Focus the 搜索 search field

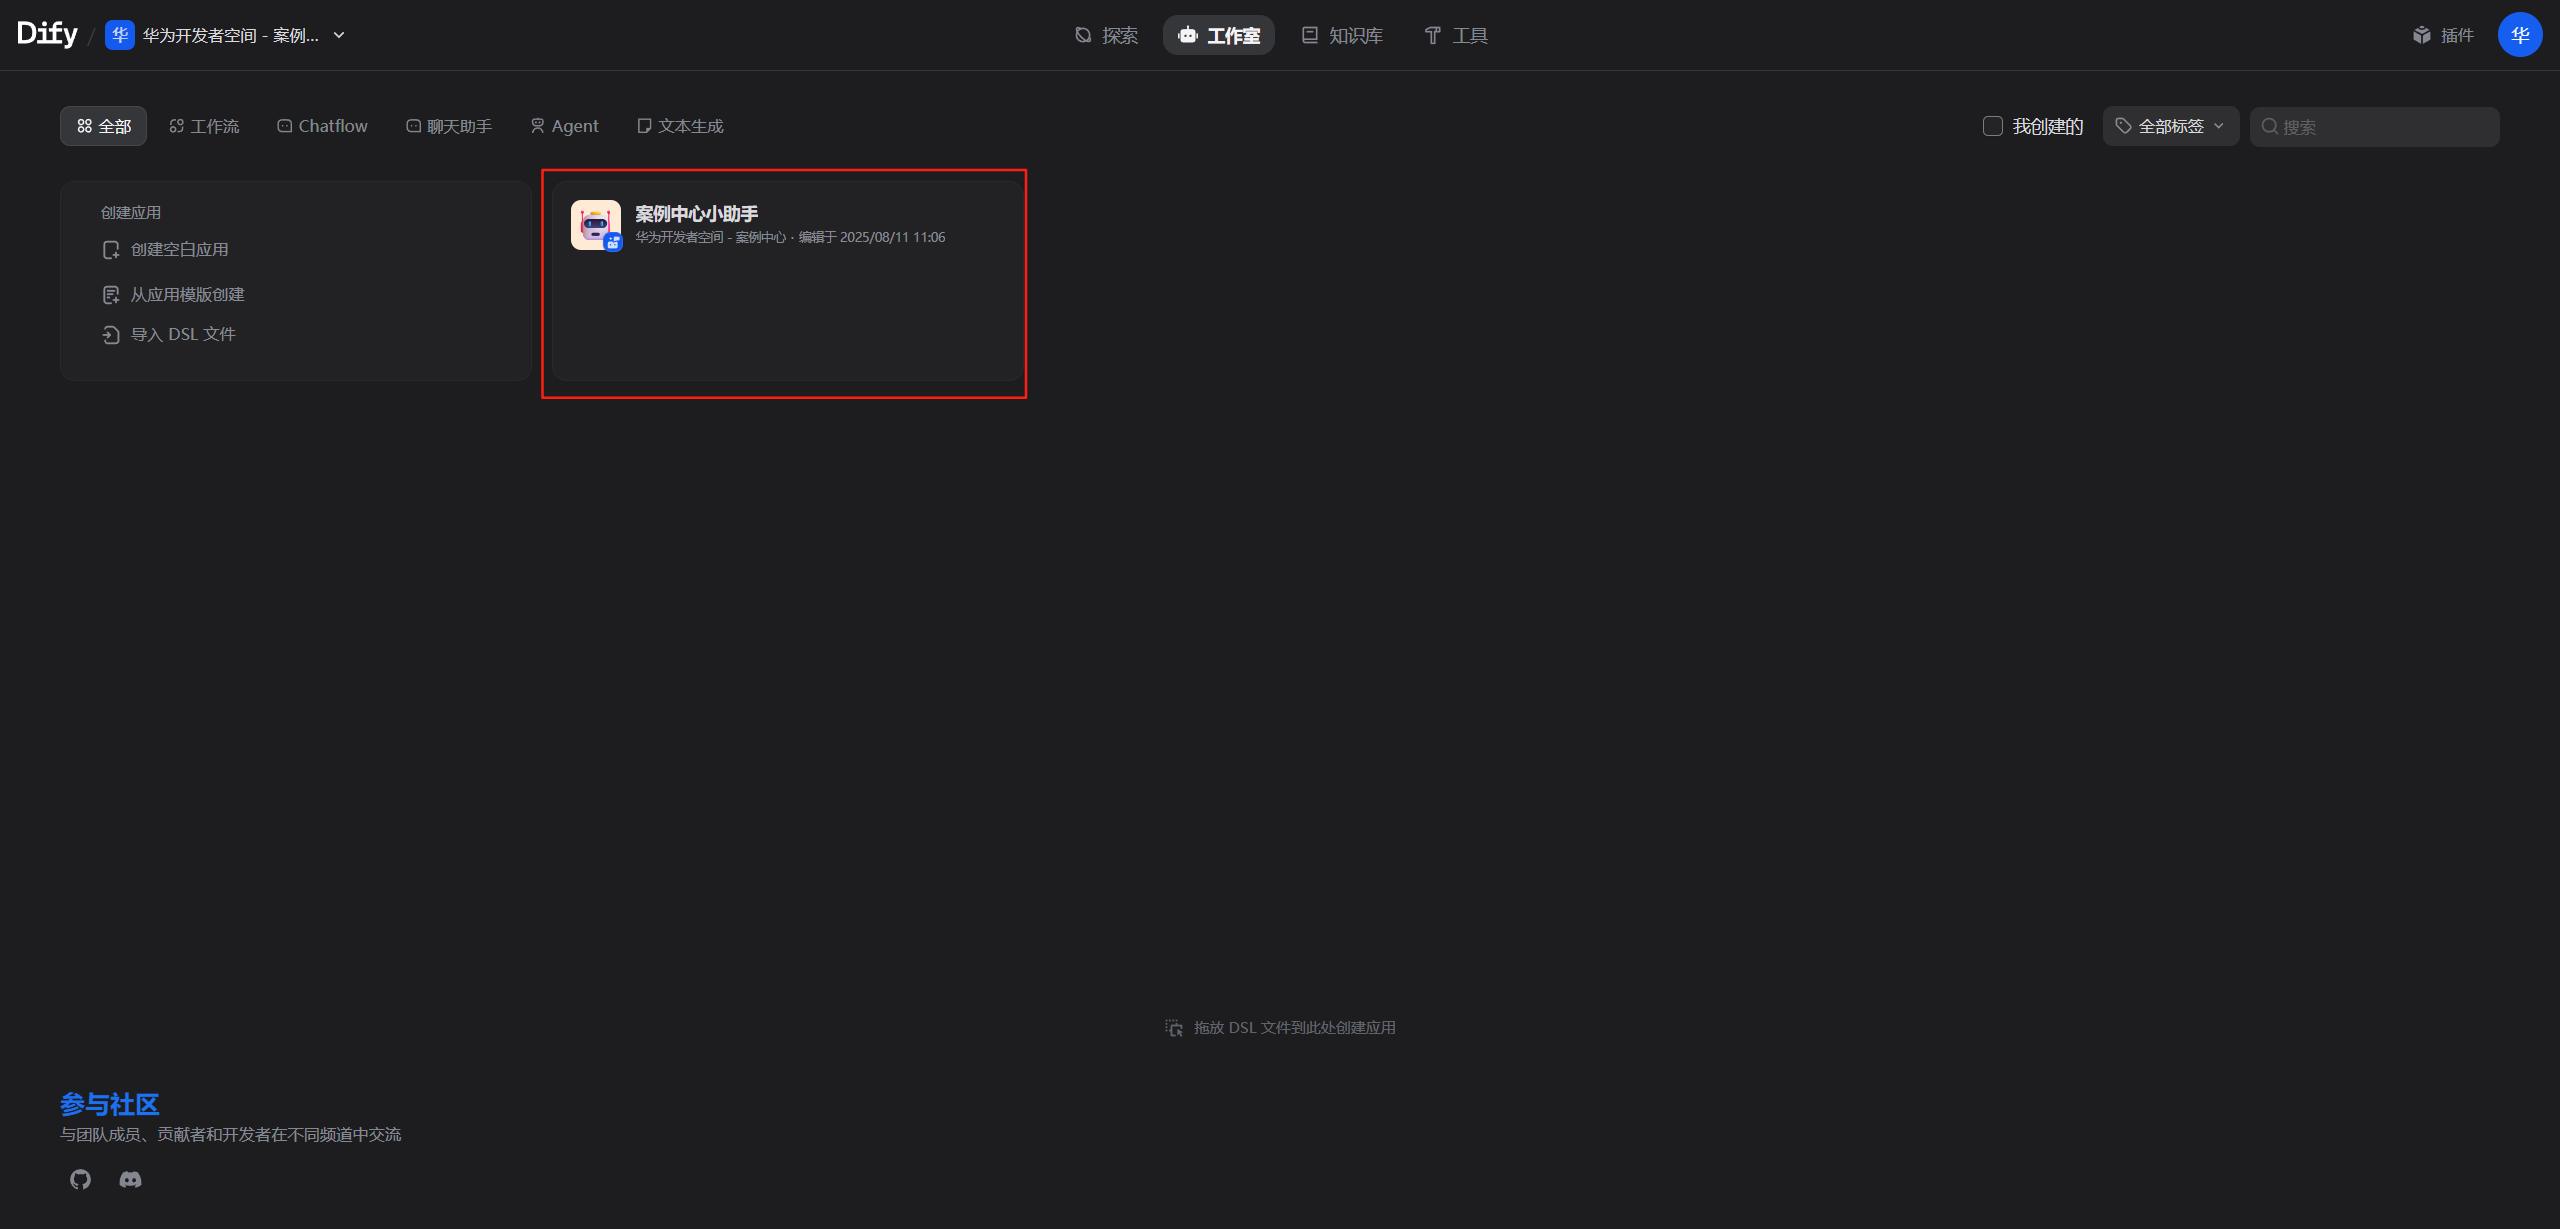(2374, 126)
